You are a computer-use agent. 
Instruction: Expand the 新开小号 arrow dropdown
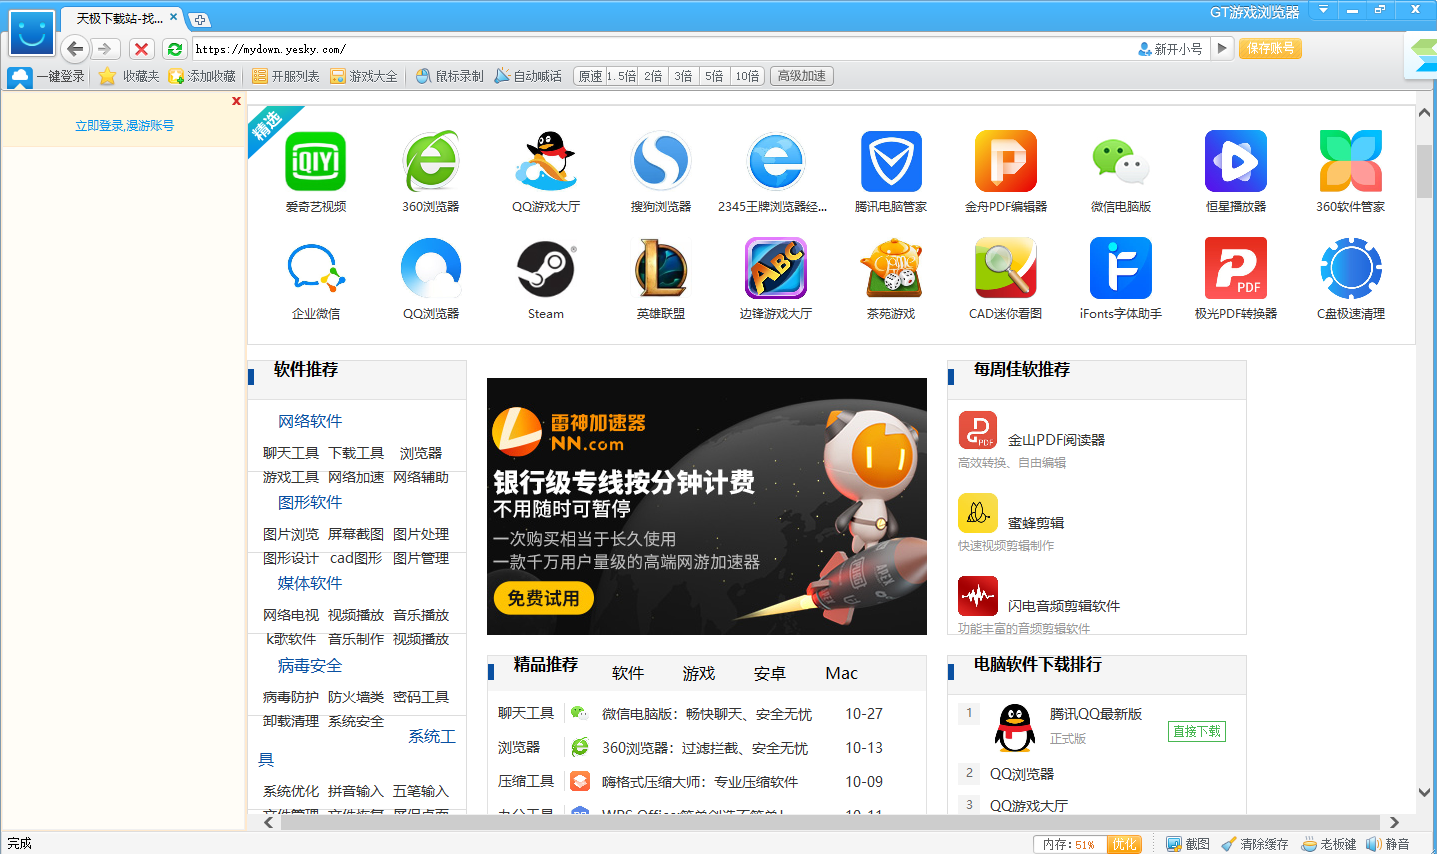pos(1222,48)
